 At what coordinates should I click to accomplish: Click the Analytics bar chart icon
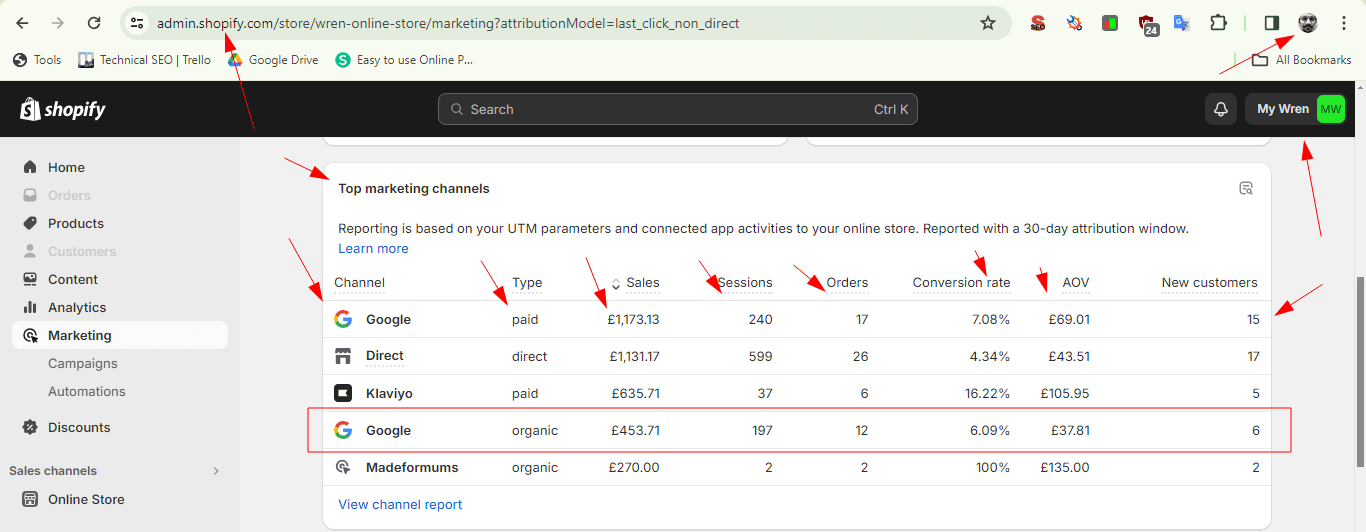(30, 307)
